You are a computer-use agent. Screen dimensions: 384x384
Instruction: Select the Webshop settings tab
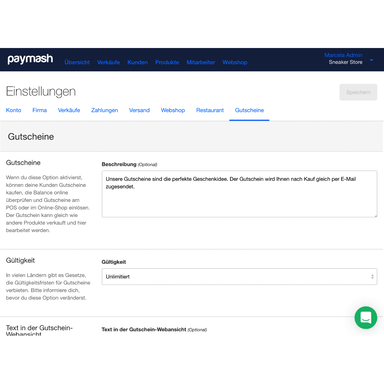coord(173,110)
